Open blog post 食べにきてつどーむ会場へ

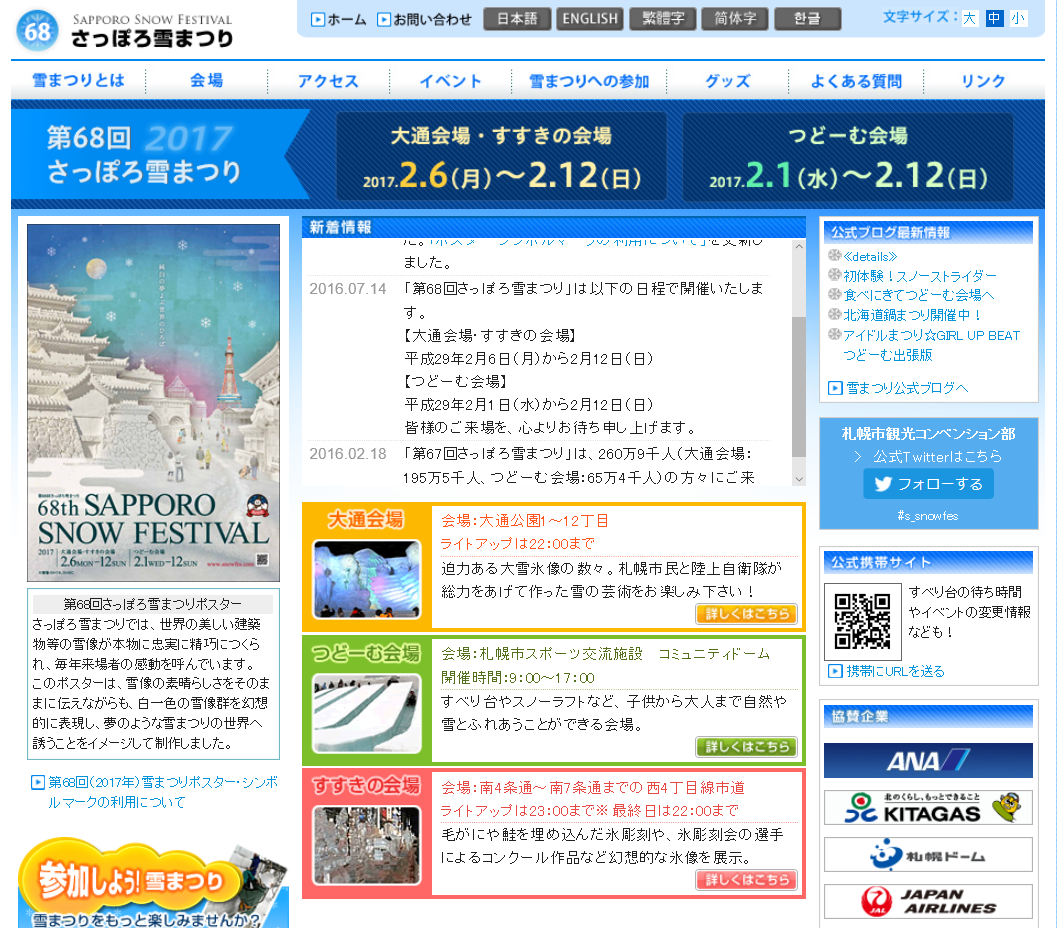tap(918, 295)
